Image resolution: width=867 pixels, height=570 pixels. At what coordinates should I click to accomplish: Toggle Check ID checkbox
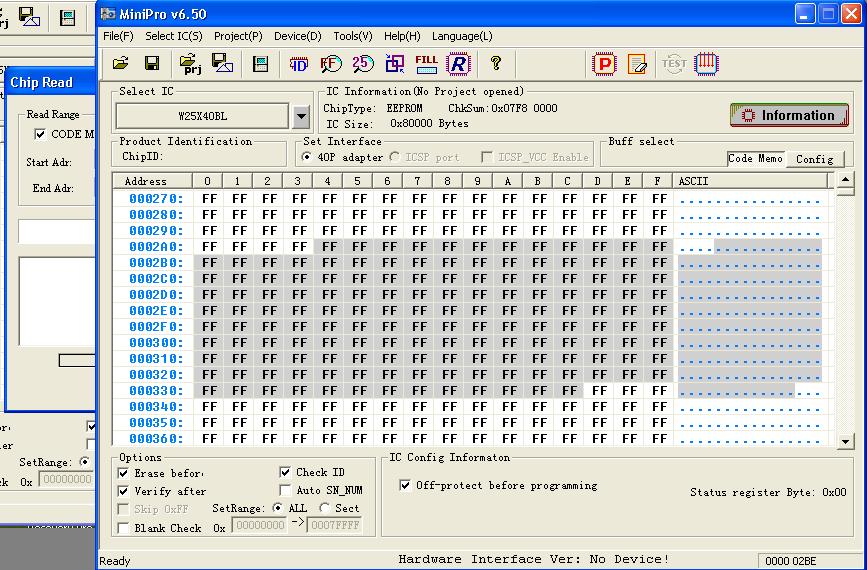coord(285,472)
